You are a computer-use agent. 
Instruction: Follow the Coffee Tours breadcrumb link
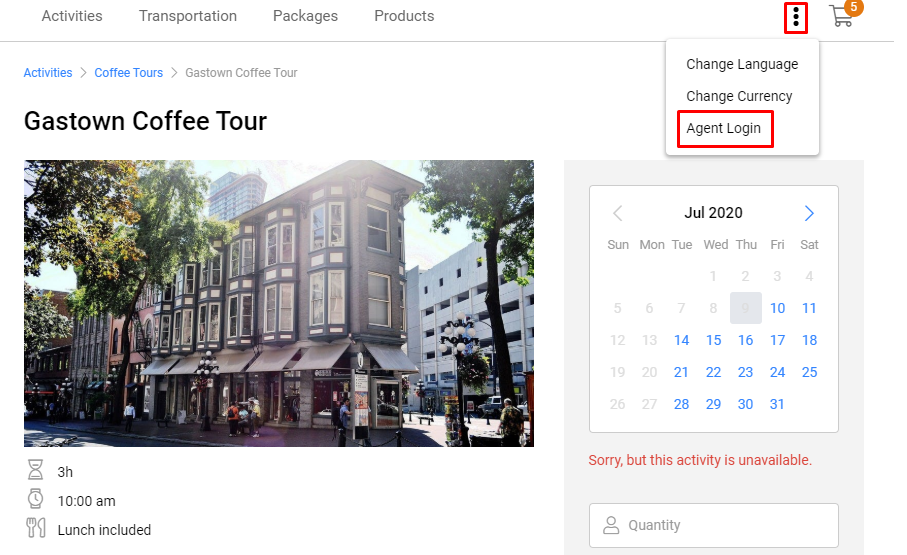tap(128, 73)
